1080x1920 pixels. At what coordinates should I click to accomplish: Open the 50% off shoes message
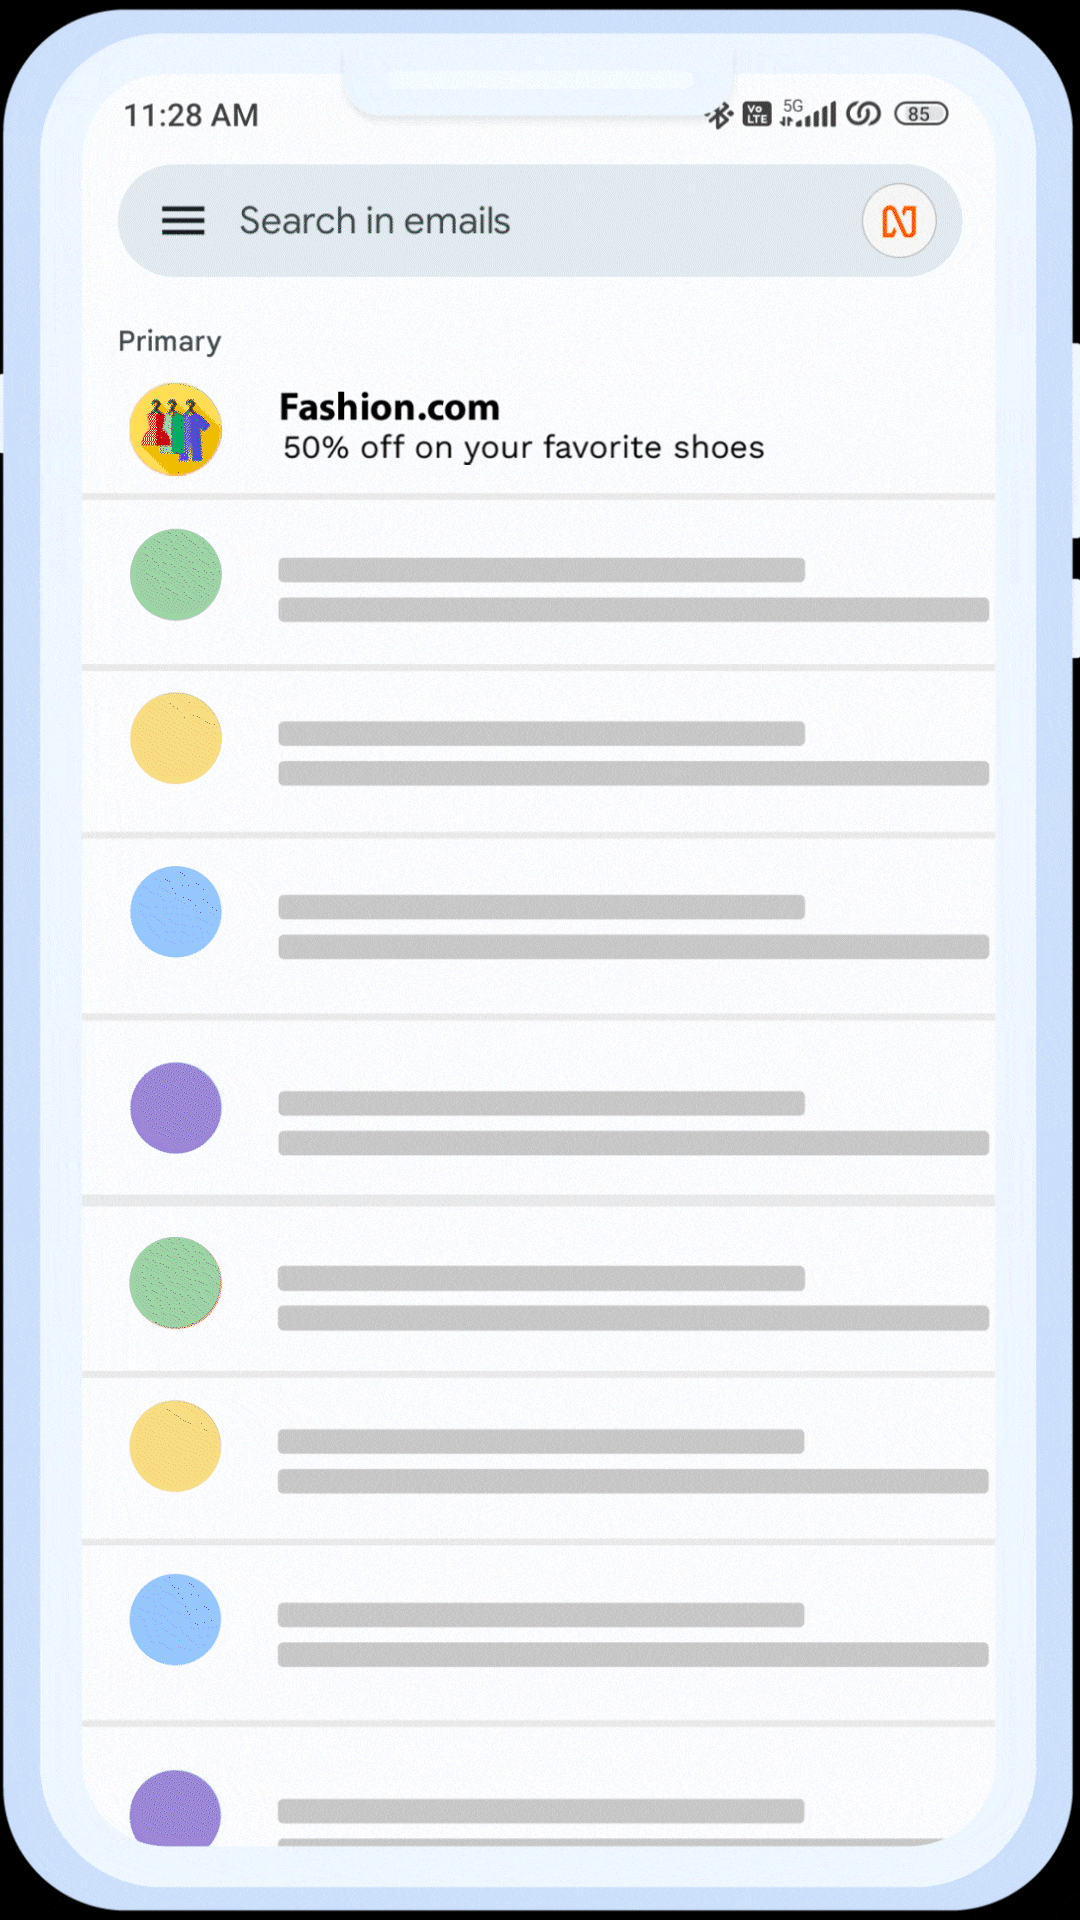[523, 447]
